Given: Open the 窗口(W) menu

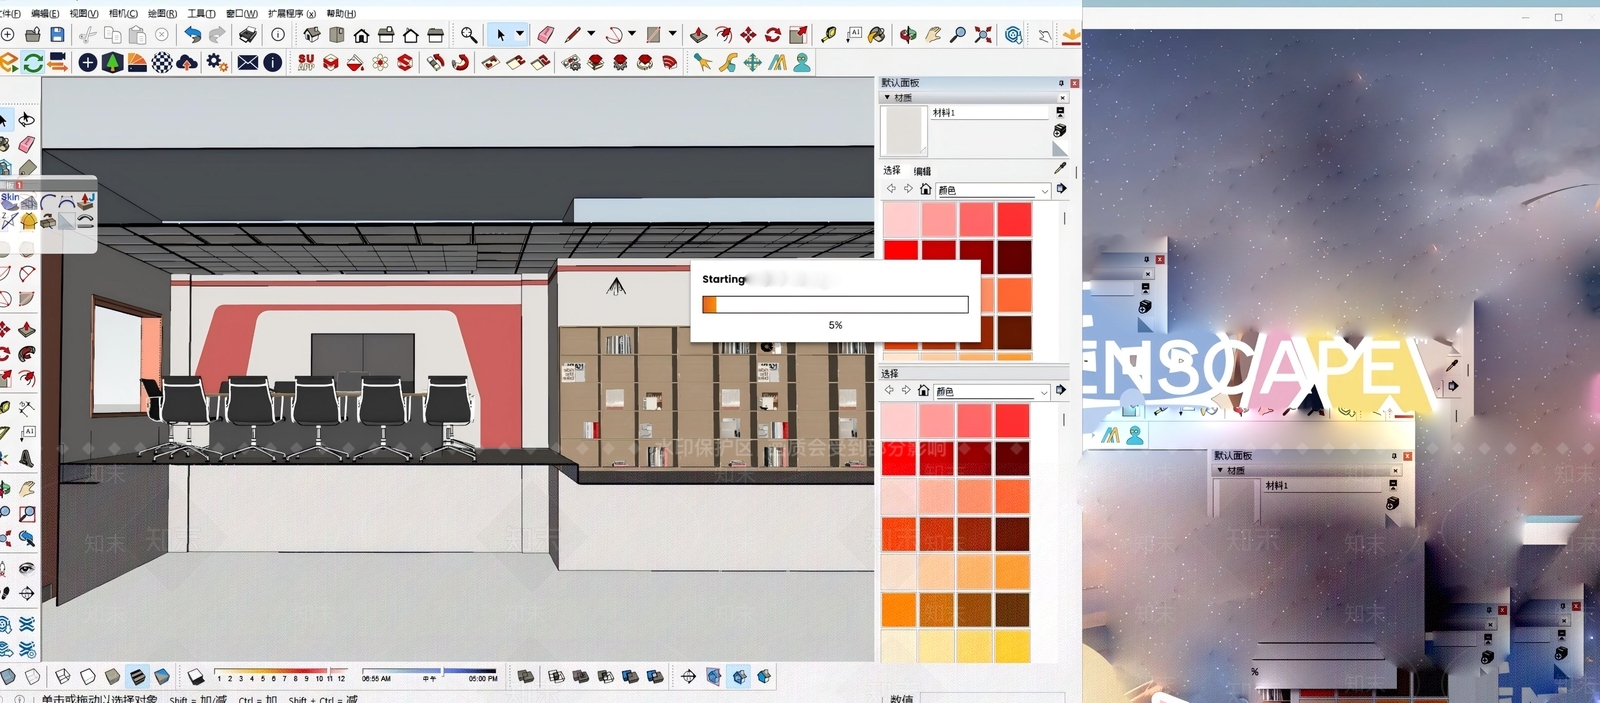Looking at the screenshot, I should 242,14.
